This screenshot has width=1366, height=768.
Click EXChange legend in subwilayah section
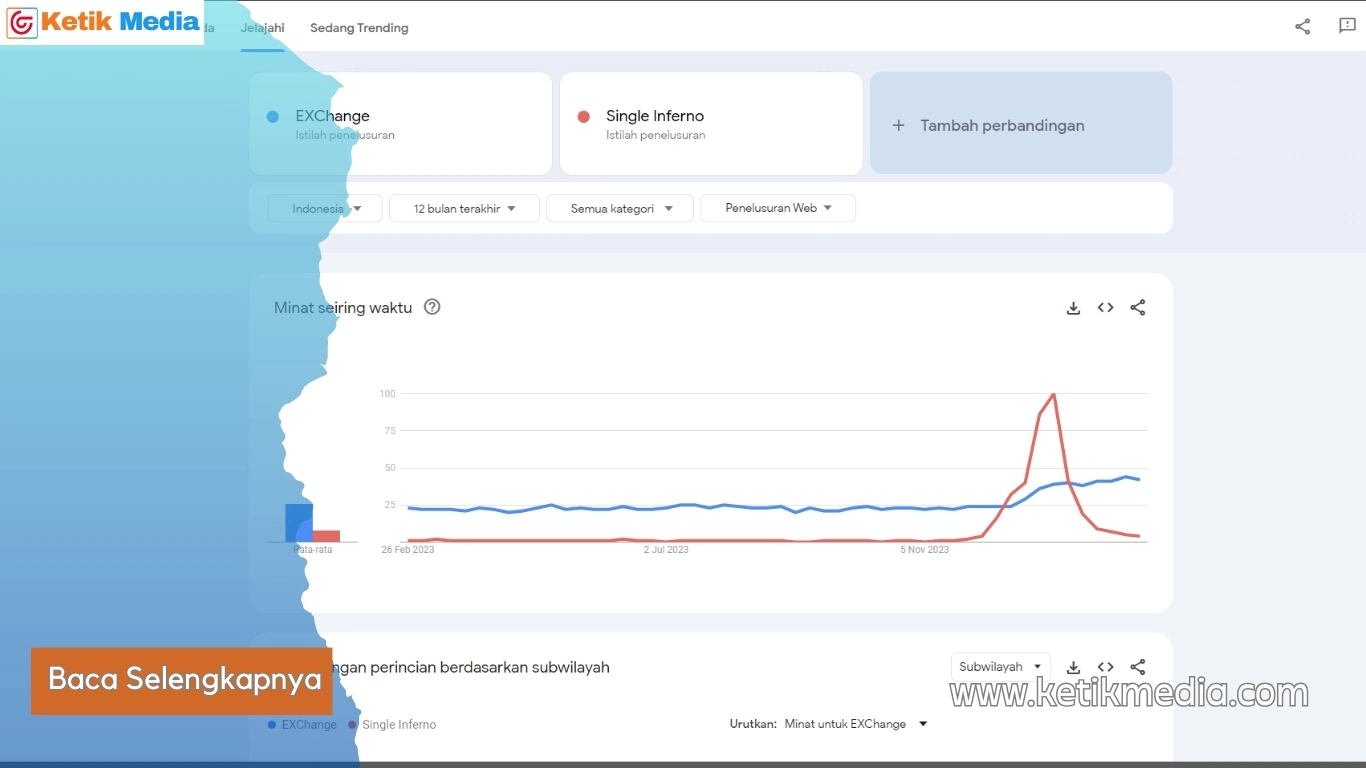point(302,725)
